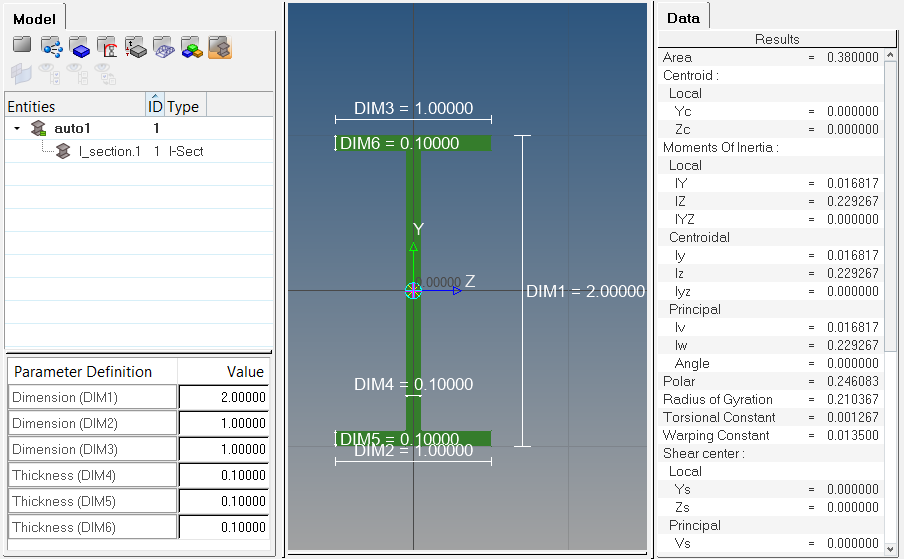
Task: Switch to the Data tab
Action: [684, 18]
